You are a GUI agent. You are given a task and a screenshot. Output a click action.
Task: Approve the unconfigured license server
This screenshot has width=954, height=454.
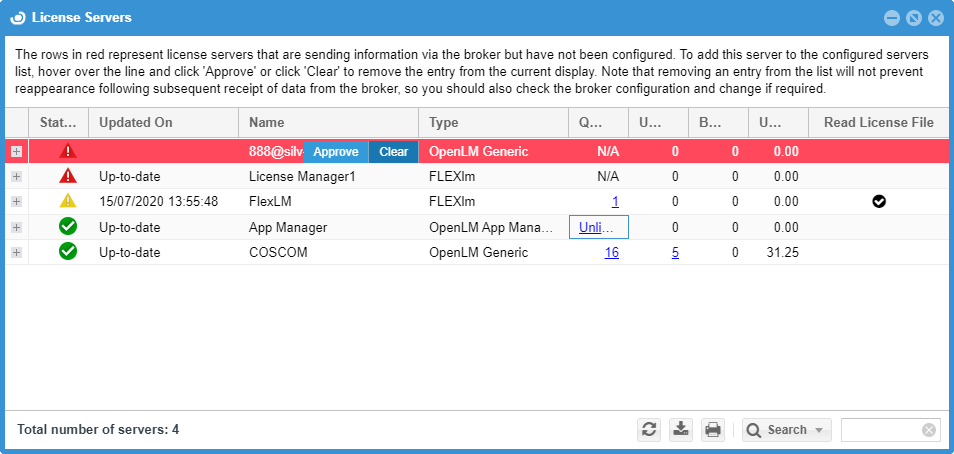click(x=335, y=152)
